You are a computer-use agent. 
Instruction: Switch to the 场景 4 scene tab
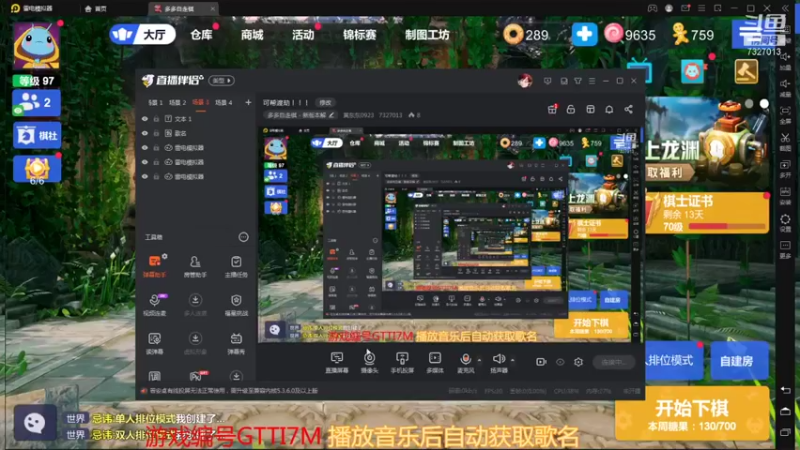(223, 103)
